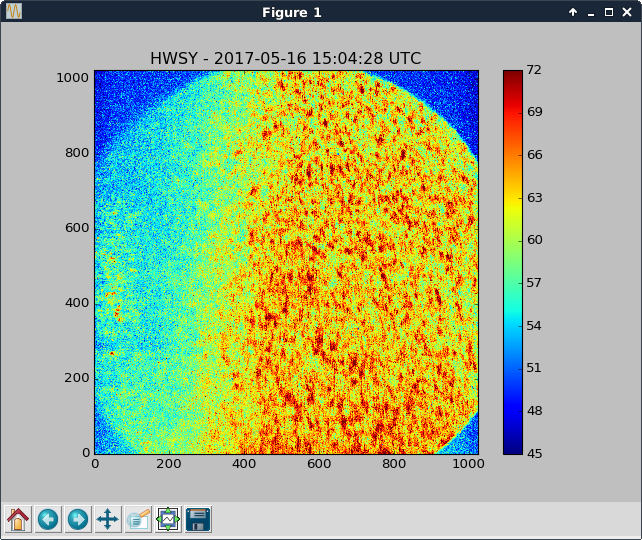Click the y-axis tick label 800
Image resolution: width=642 pixels, height=540 pixels.
pos(77,153)
